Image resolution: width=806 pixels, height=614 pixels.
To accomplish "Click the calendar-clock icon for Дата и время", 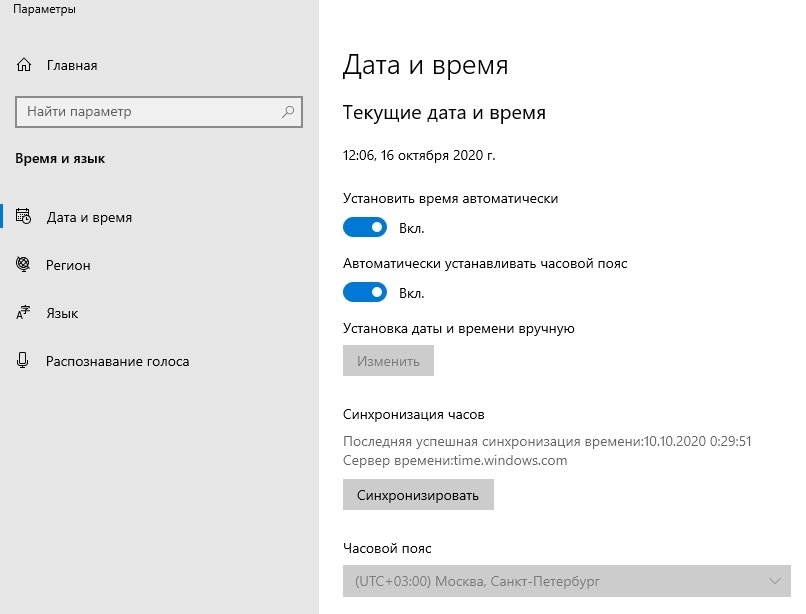I will pyautogui.click(x=24, y=217).
